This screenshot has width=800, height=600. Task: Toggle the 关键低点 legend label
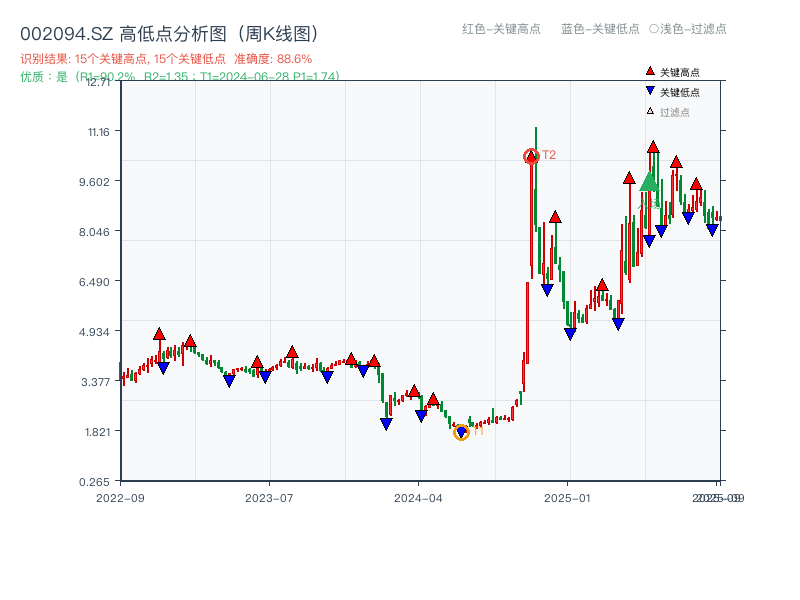pyautogui.click(x=680, y=92)
